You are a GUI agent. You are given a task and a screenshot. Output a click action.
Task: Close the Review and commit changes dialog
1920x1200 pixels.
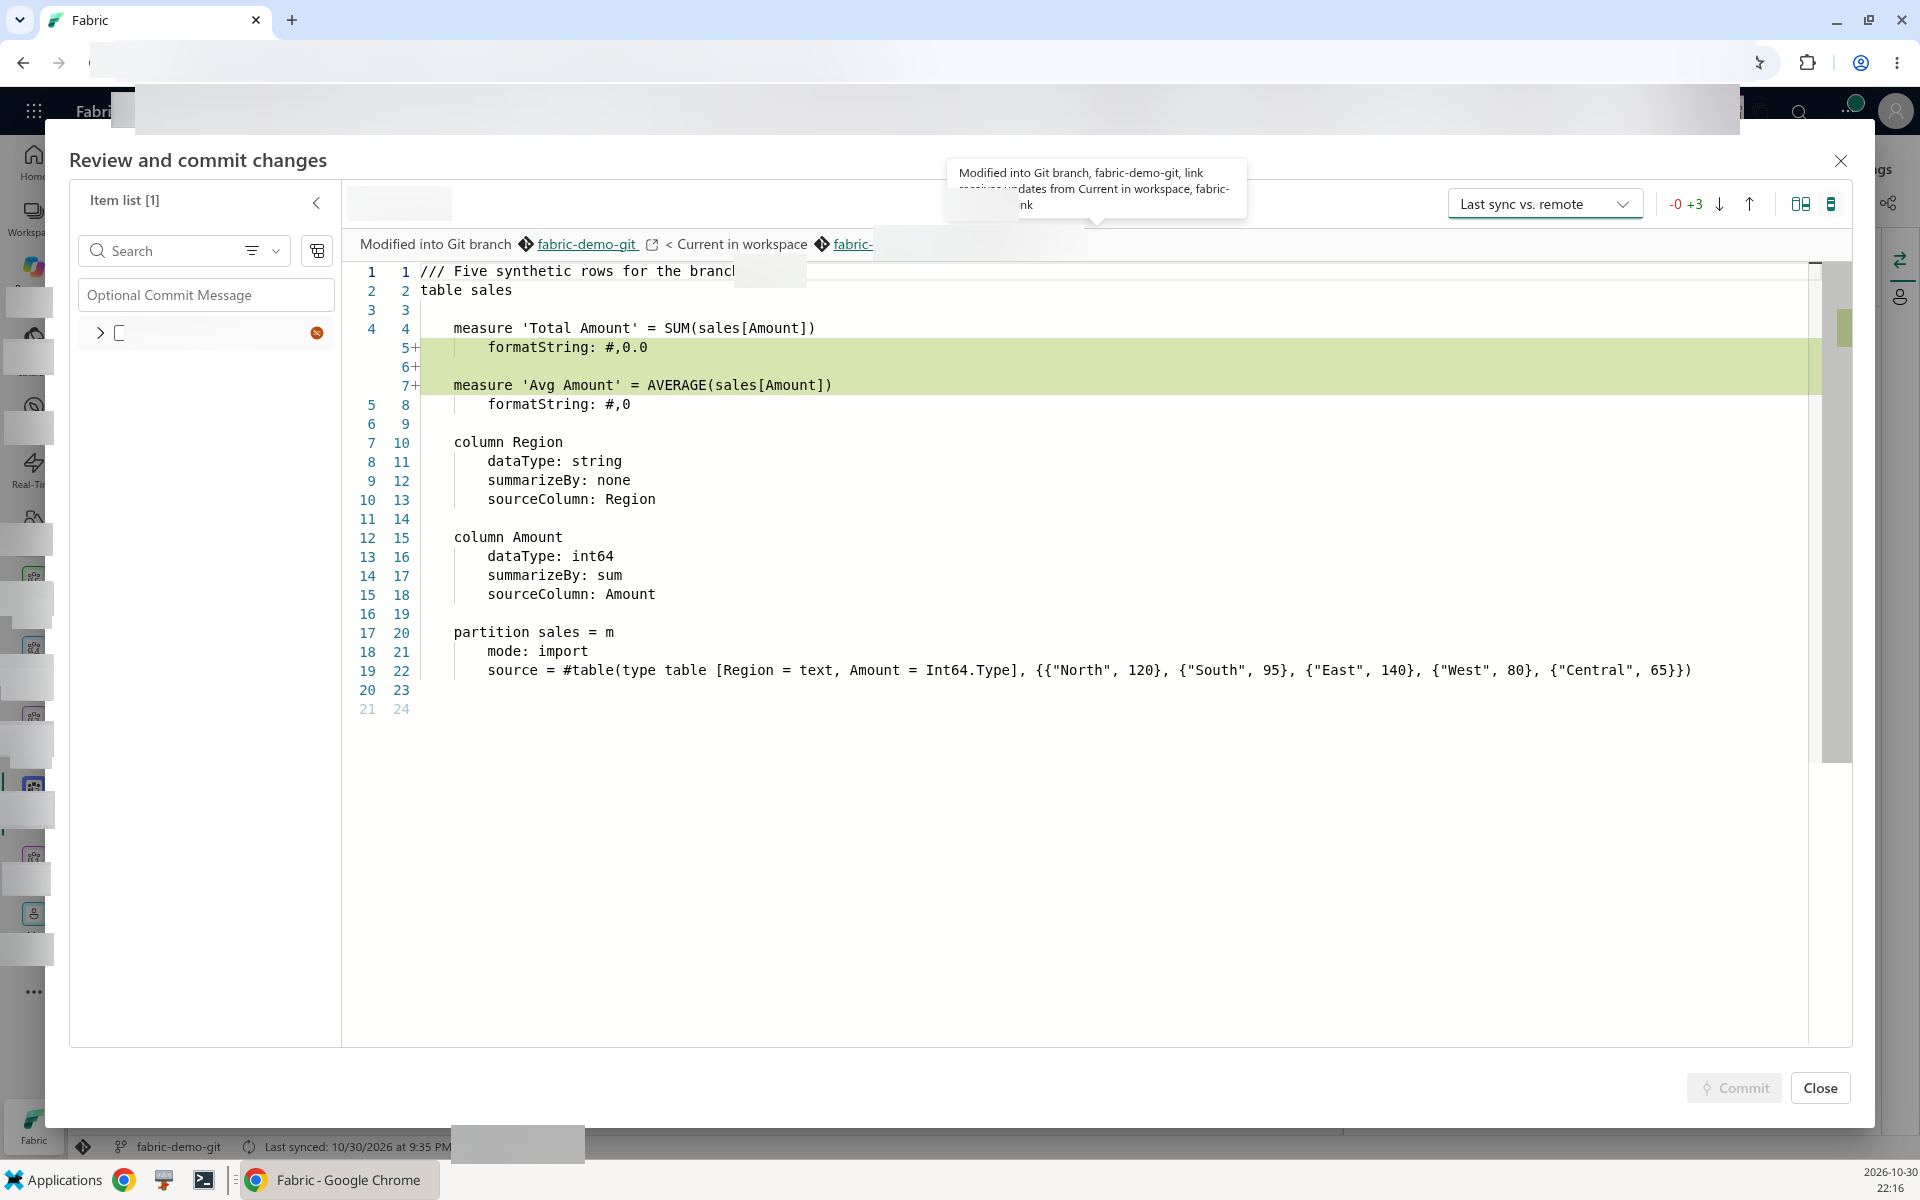pyautogui.click(x=1841, y=161)
